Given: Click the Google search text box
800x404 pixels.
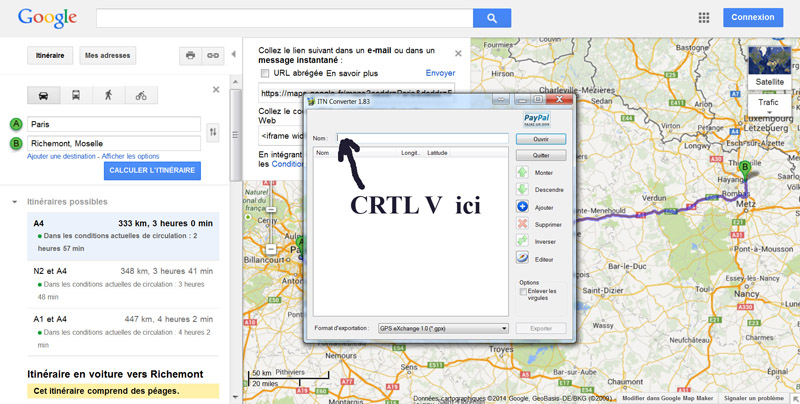Looking at the screenshot, I should pos(285,18).
